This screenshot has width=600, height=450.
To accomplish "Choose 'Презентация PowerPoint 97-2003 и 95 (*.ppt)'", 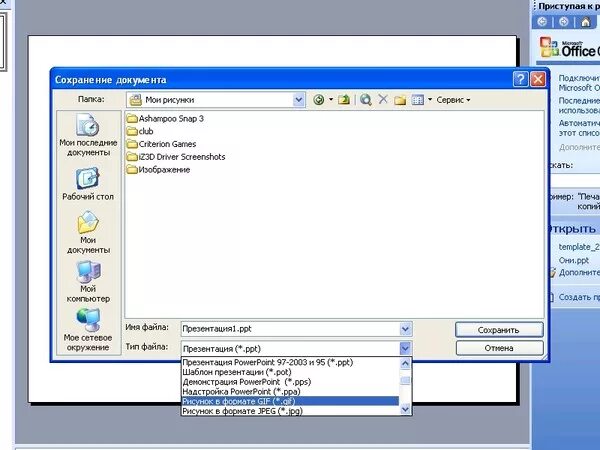I will (290, 362).
